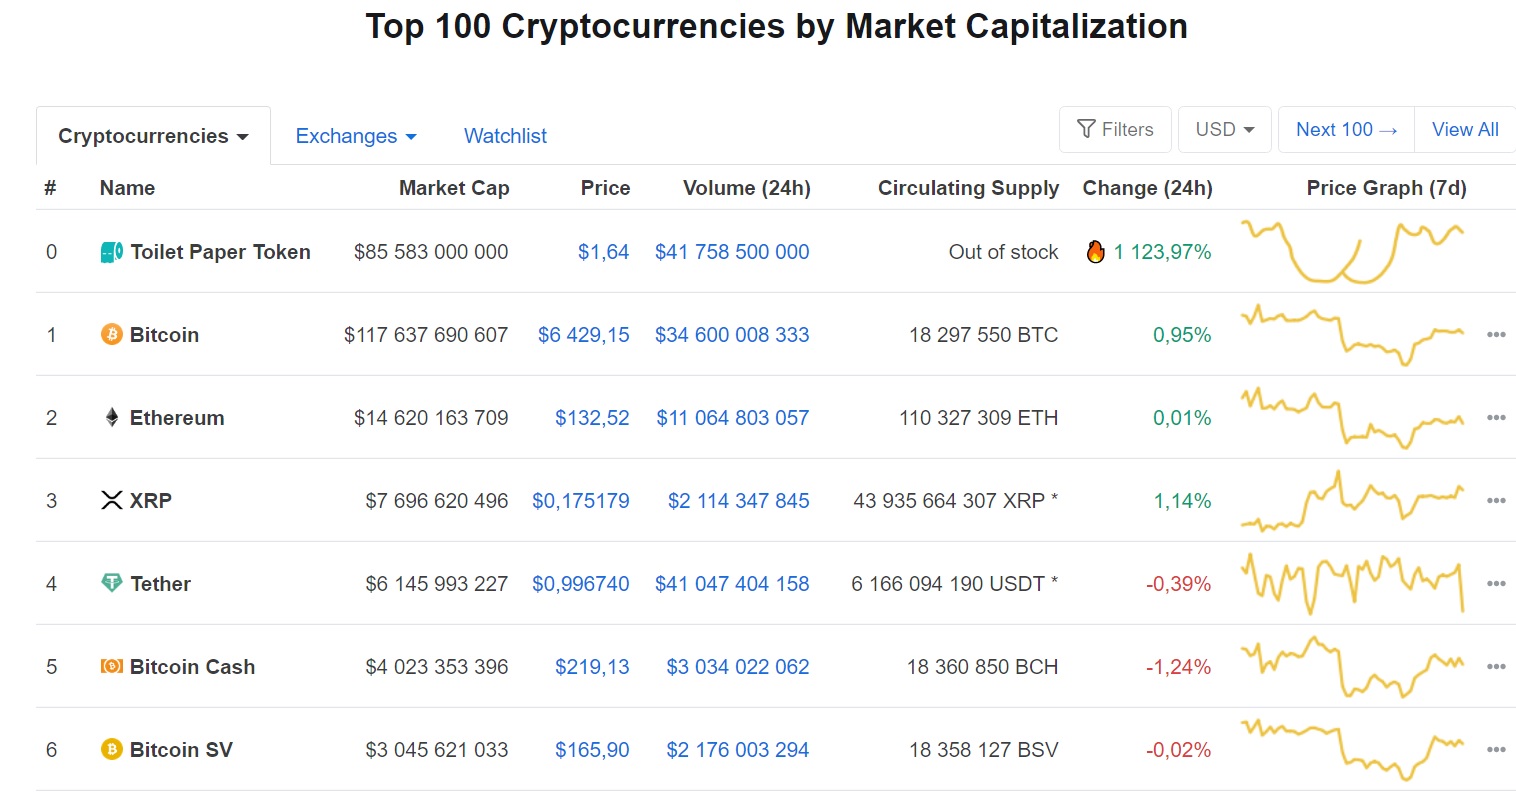Open the USD currency selector
This screenshot has width=1516, height=795.
point(1225,130)
